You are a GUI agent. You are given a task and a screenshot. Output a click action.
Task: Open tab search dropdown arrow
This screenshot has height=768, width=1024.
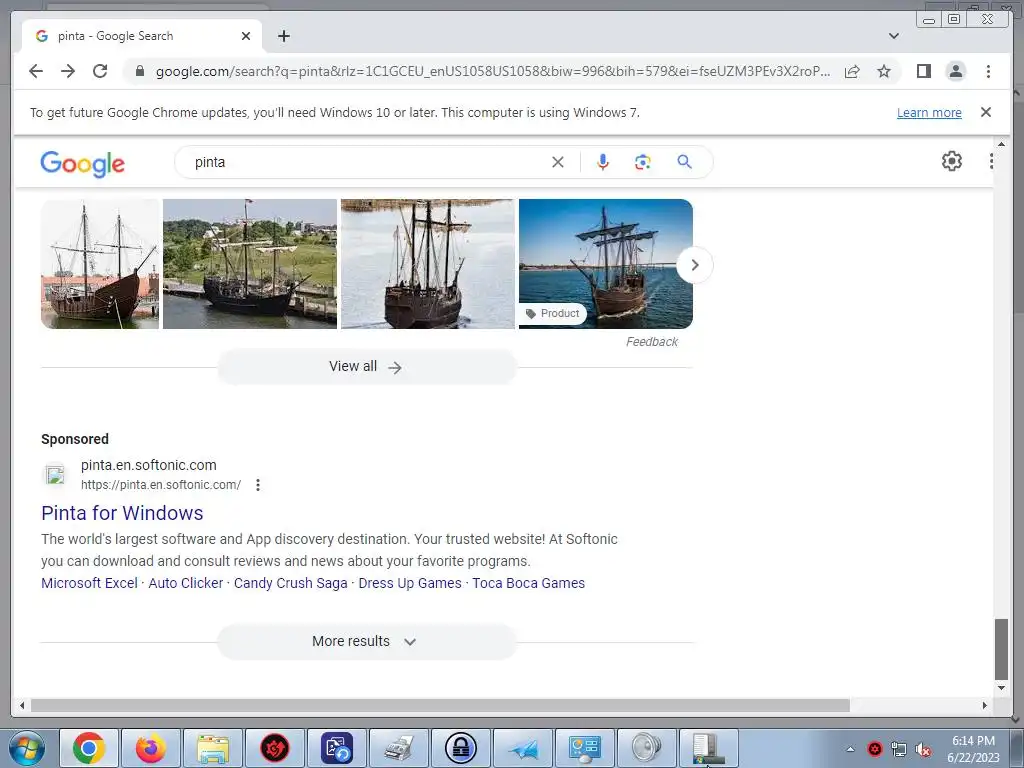coord(893,36)
